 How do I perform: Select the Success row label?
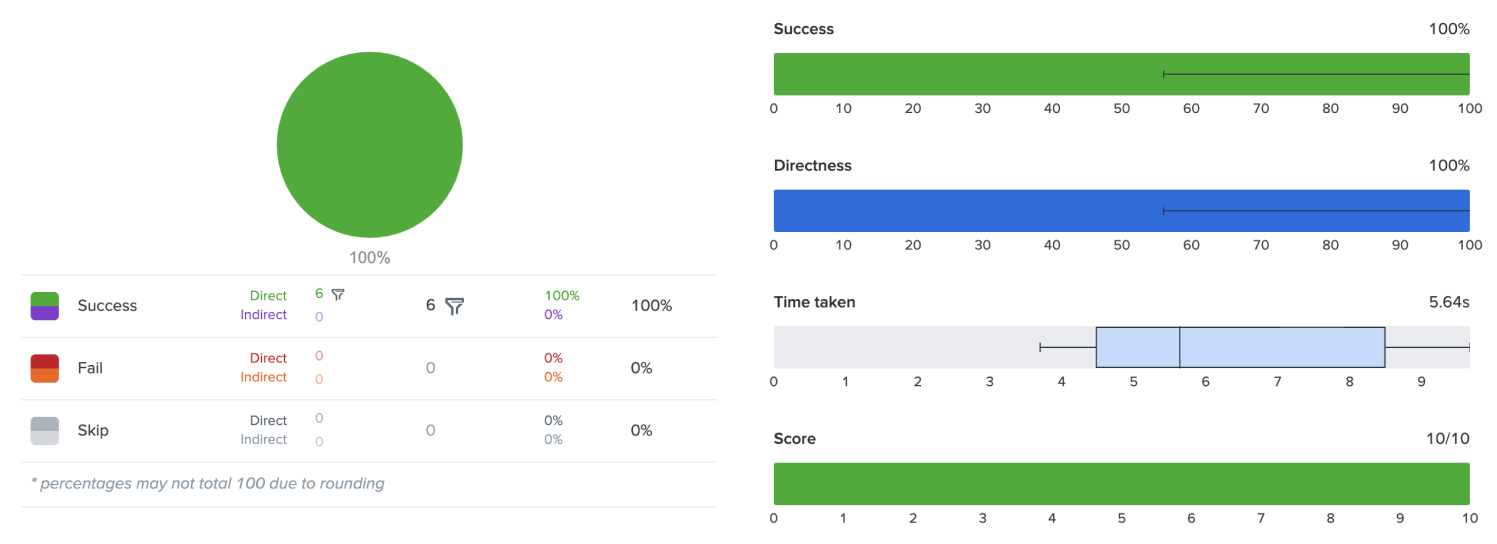(107, 306)
